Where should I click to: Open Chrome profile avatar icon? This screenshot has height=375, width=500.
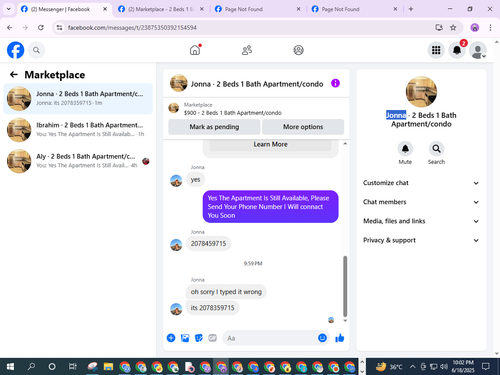pyautogui.click(x=475, y=28)
